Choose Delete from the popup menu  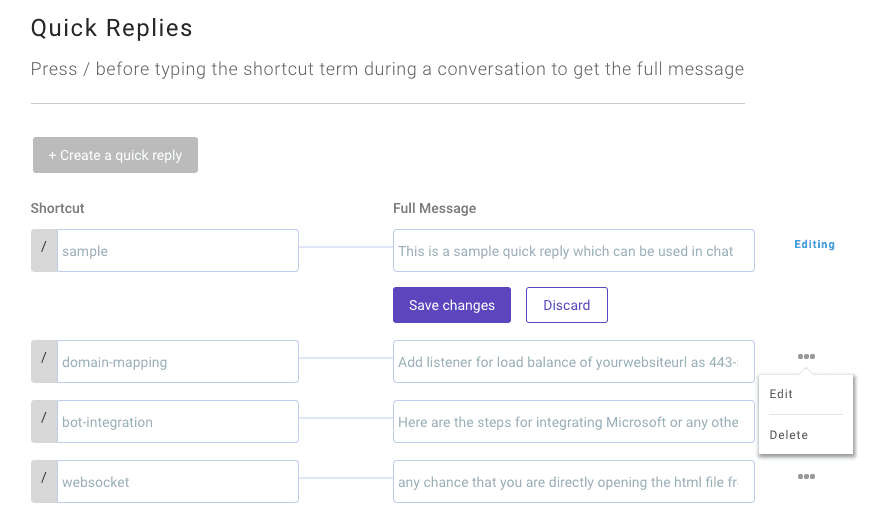[x=788, y=435]
